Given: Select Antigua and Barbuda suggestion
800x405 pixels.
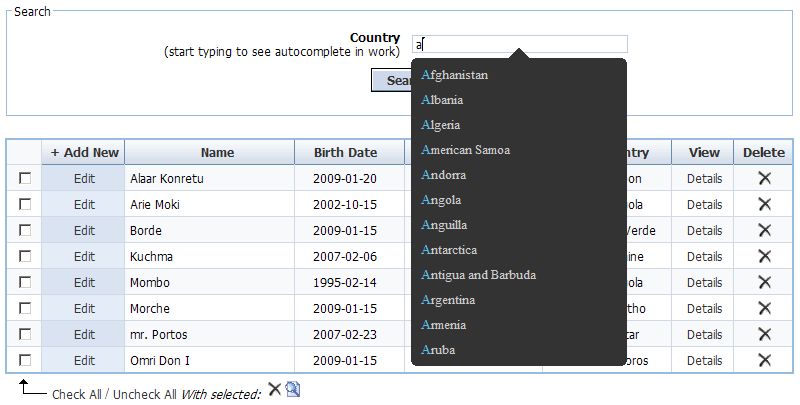Looking at the screenshot, I should [478, 275].
